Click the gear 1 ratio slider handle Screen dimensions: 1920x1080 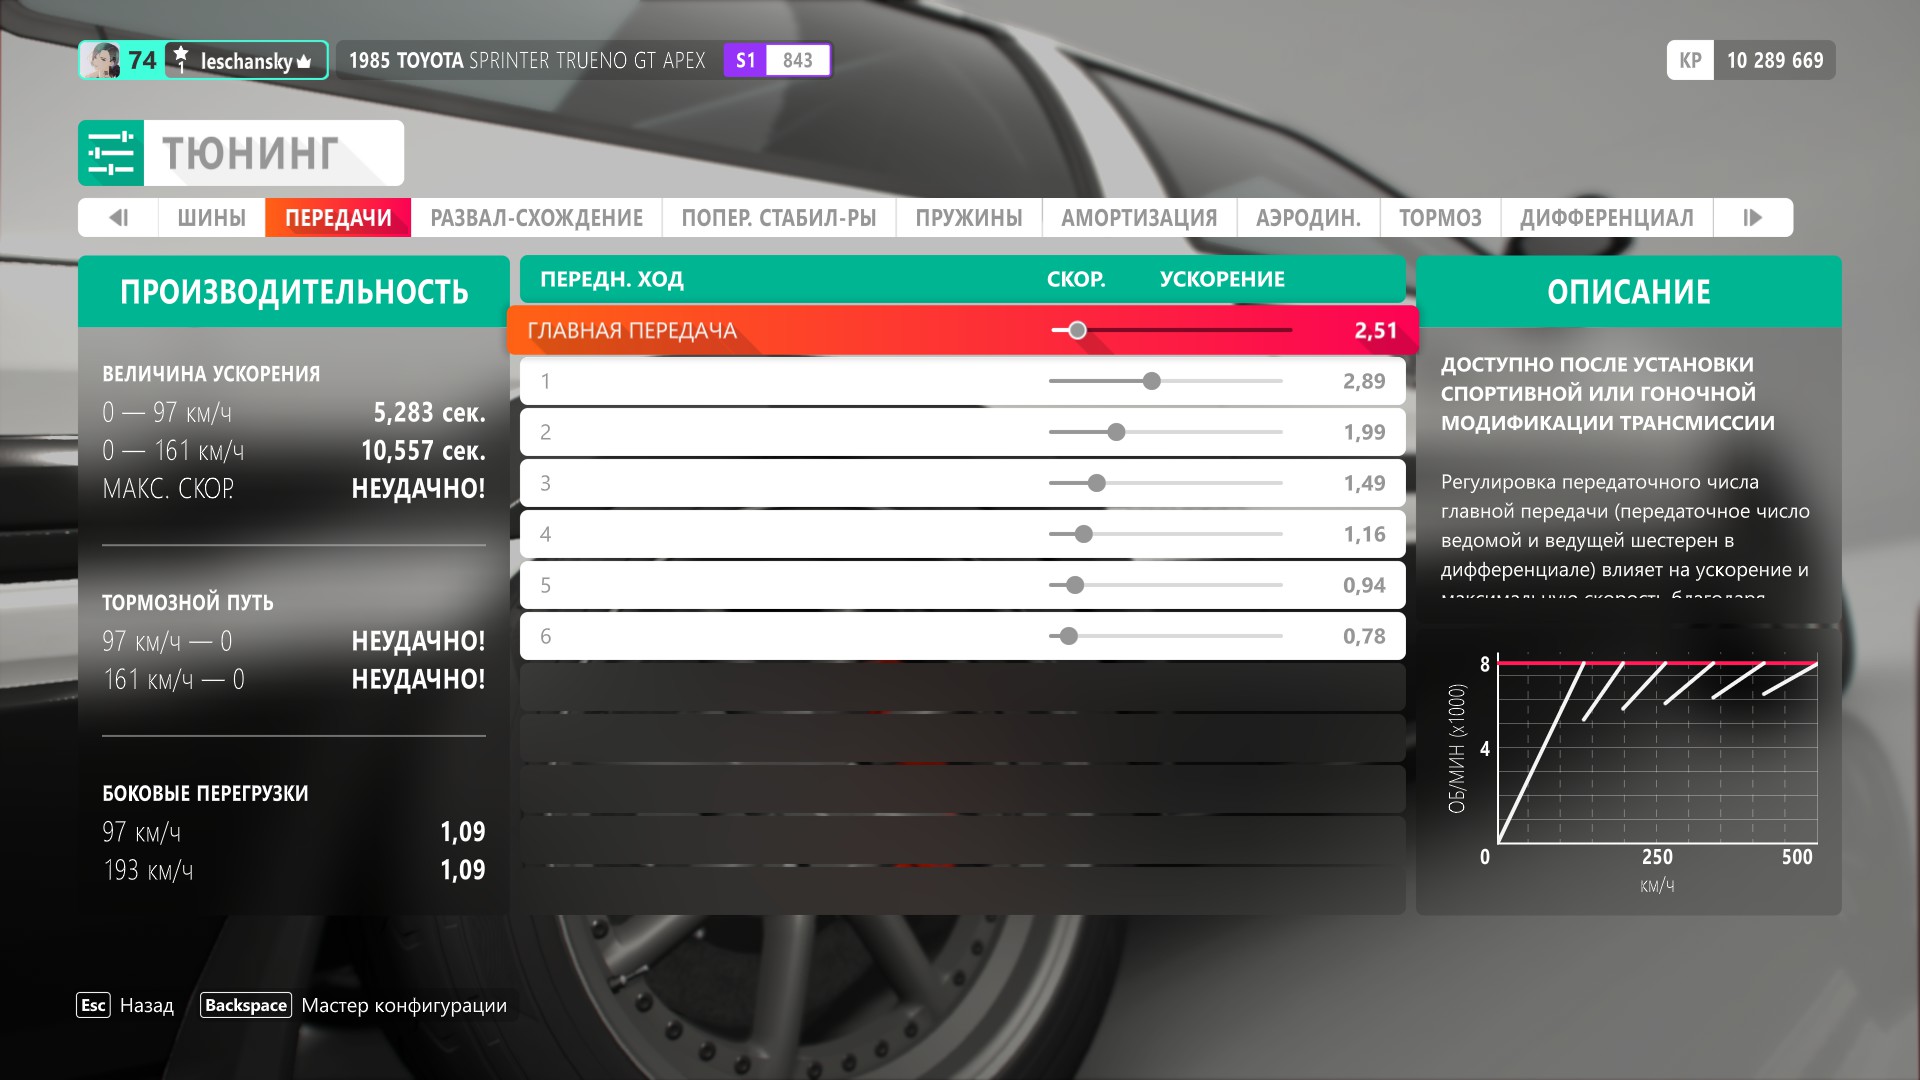click(x=1152, y=381)
